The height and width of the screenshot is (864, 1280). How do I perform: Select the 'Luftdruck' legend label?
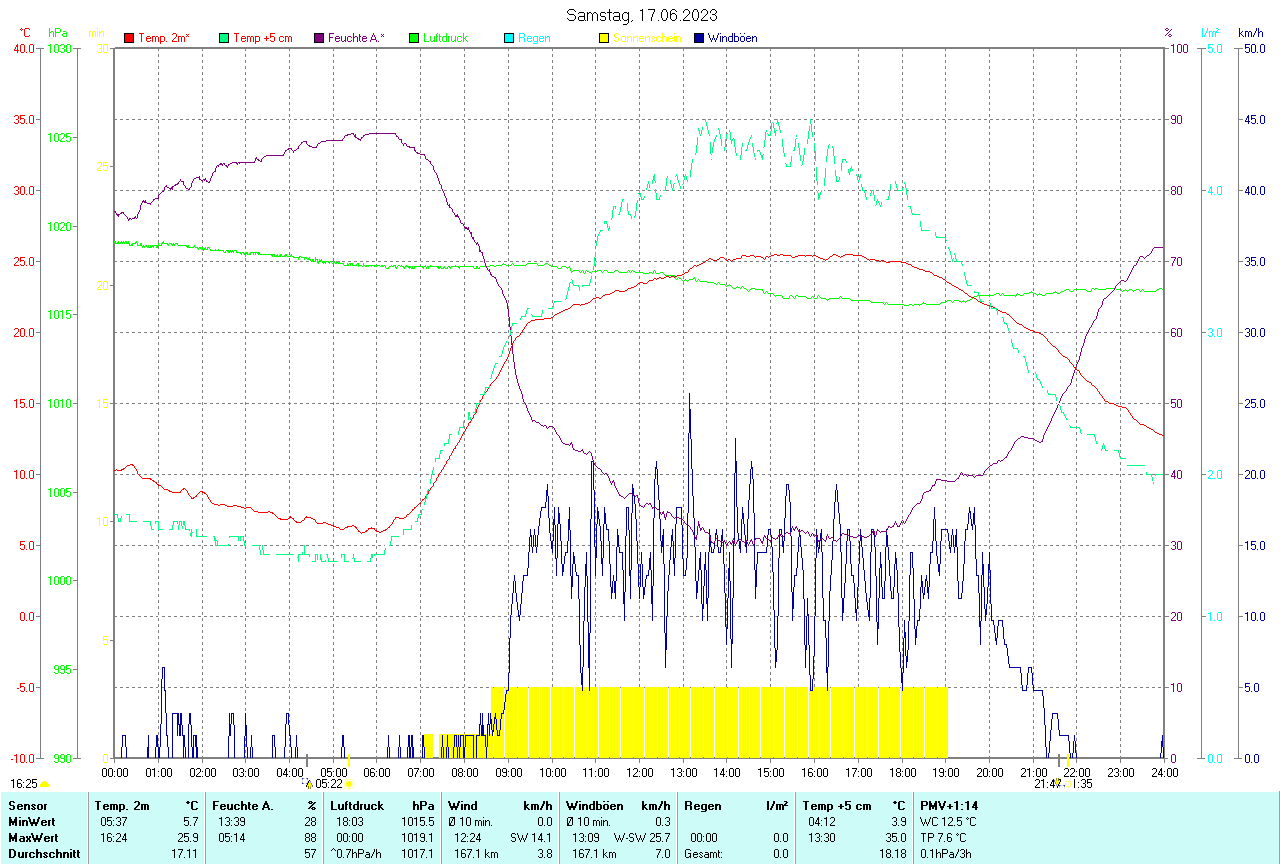pyautogui.click(x=445, y=38)
